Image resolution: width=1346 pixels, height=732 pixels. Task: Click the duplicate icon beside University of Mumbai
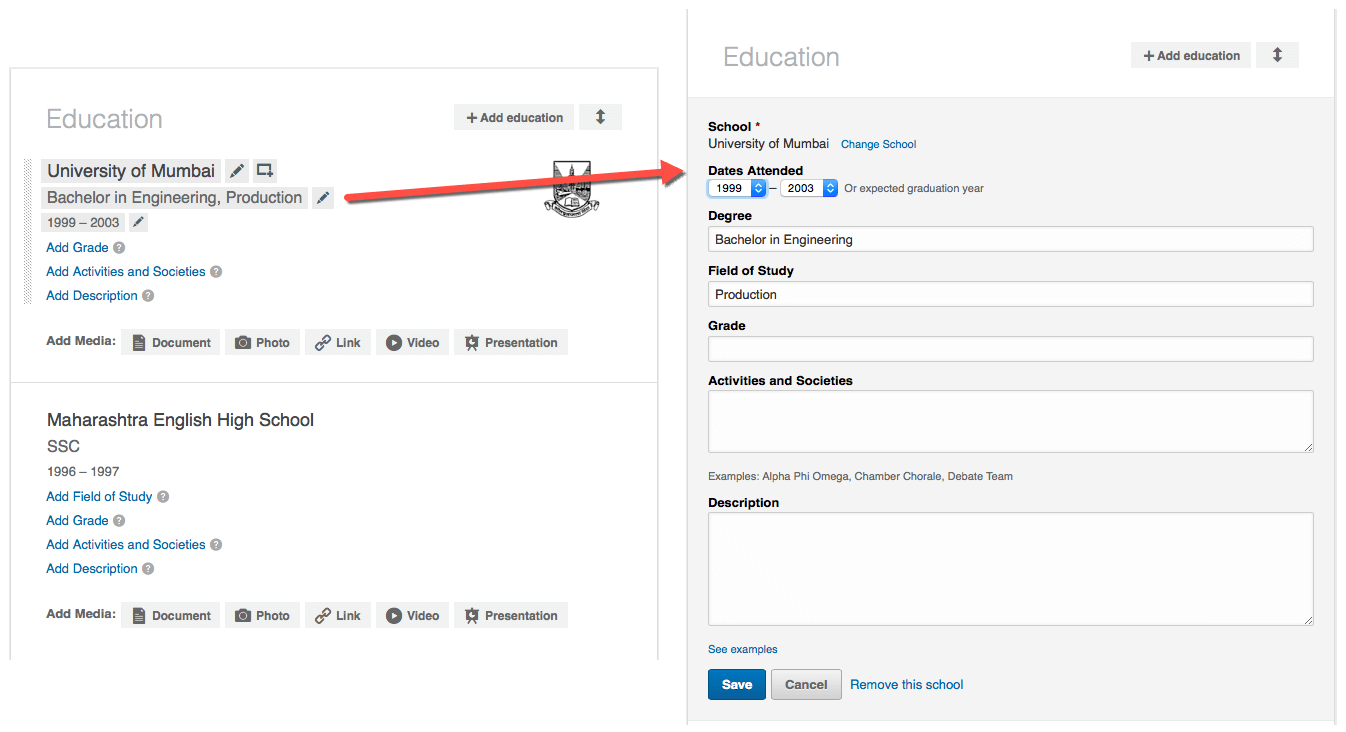coord(264,170)
